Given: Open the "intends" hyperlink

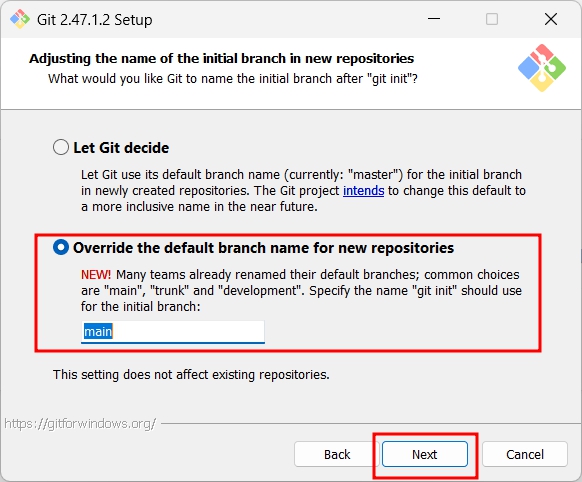Looking at the screenshot, I should click(x=363, y=190).
